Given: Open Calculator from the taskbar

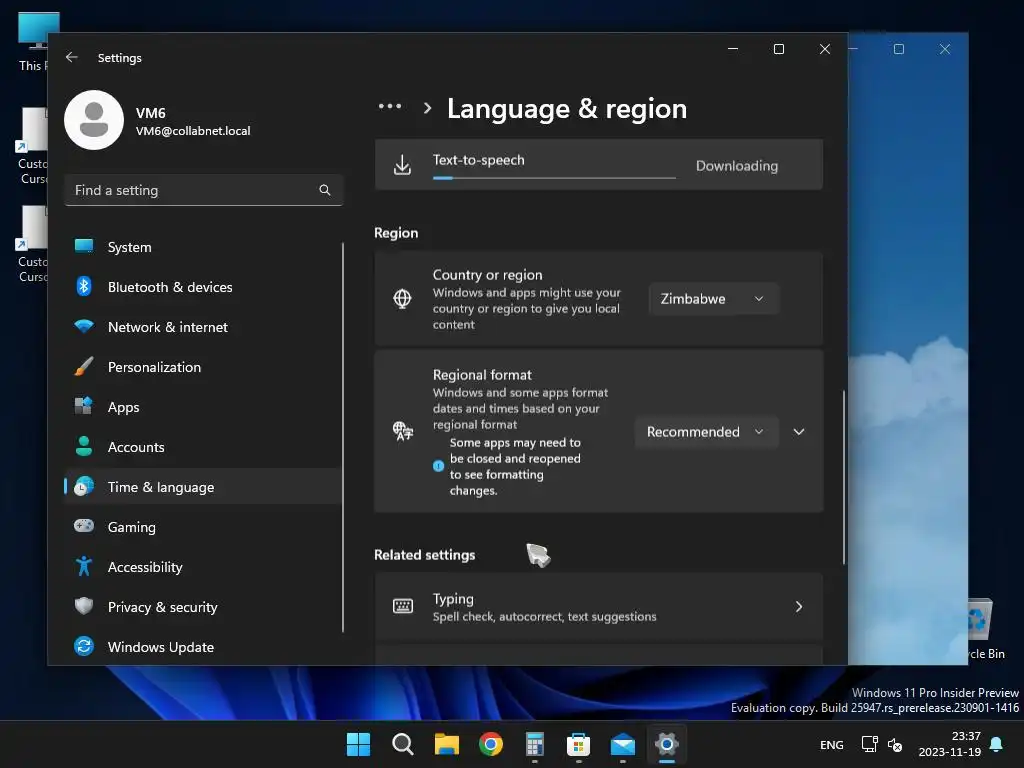Looking at the screenshot, I should coord(534,744).
